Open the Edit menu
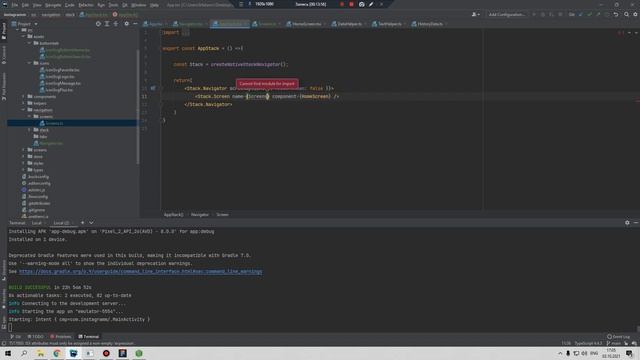The image size is (640, 360). [25, 5]
